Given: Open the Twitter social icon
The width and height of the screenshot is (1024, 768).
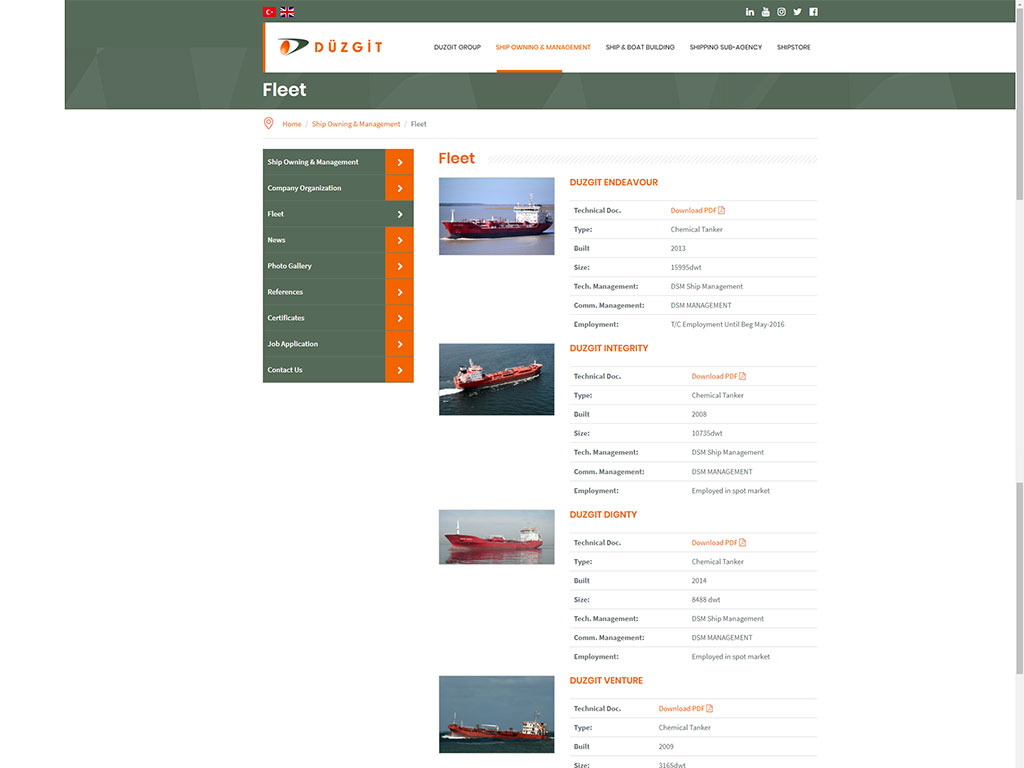Looking at the screenshot, I should [x=797, y=12].
